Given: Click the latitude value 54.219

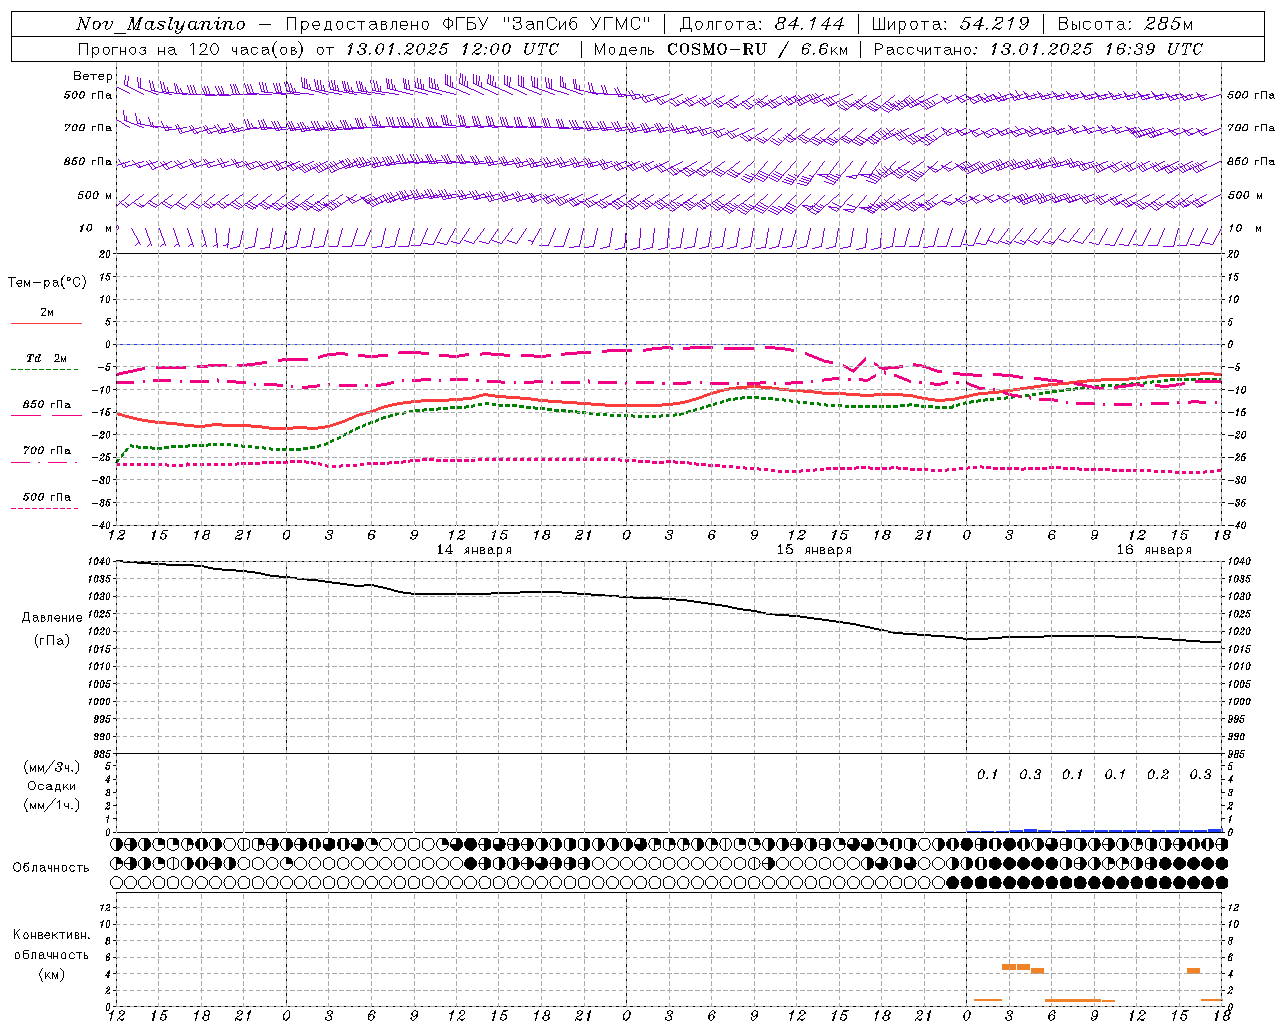Looking at the screenshot, I should (x=995, y=24).
